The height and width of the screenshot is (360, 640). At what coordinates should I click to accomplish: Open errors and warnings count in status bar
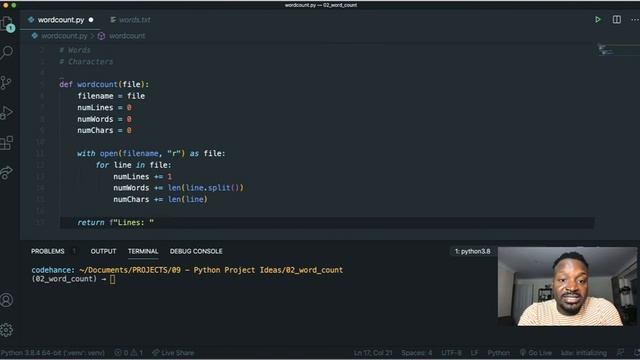[129, 353]
